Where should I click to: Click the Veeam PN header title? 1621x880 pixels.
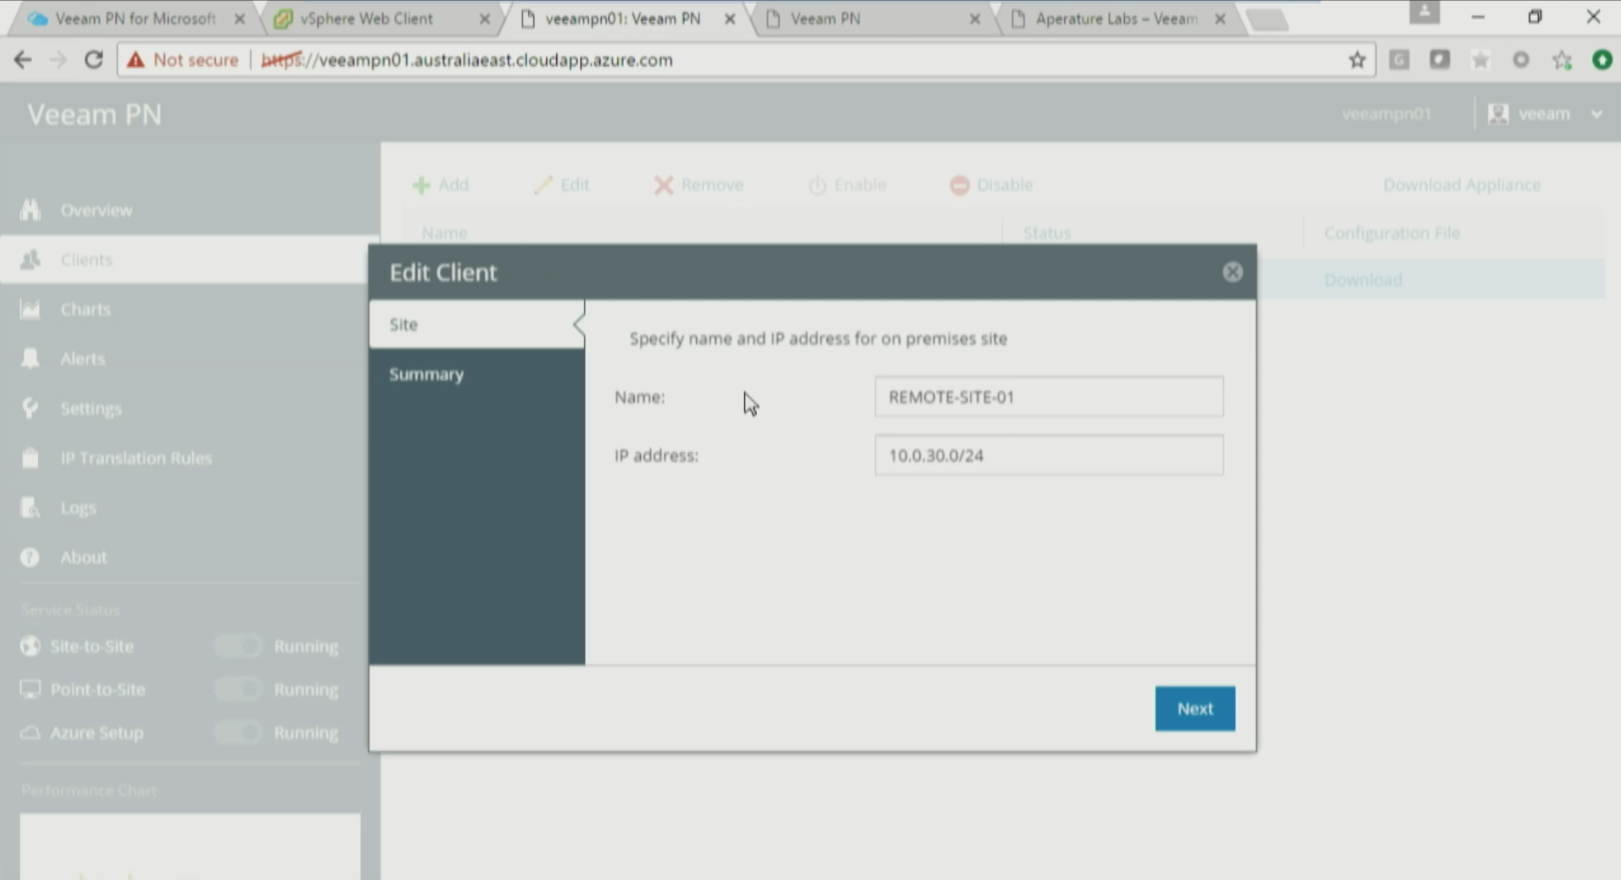(x=94, y=114)
